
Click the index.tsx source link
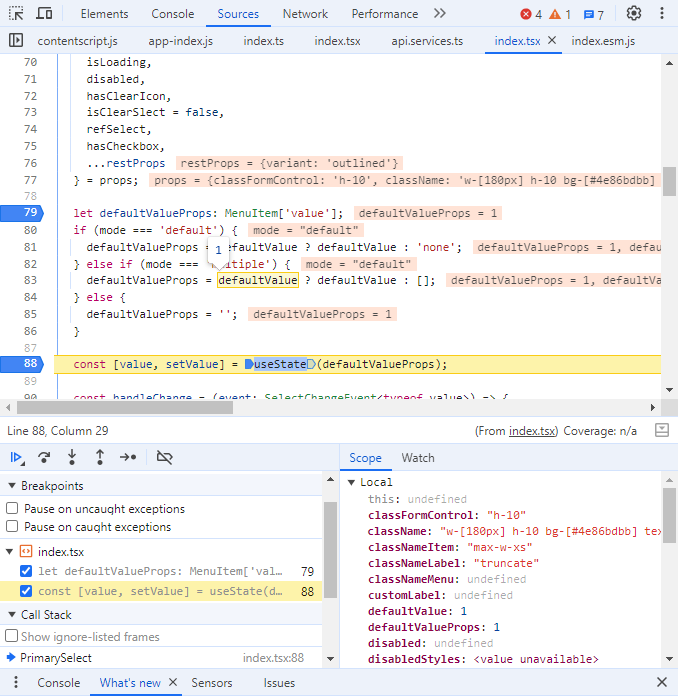point(533,431)
